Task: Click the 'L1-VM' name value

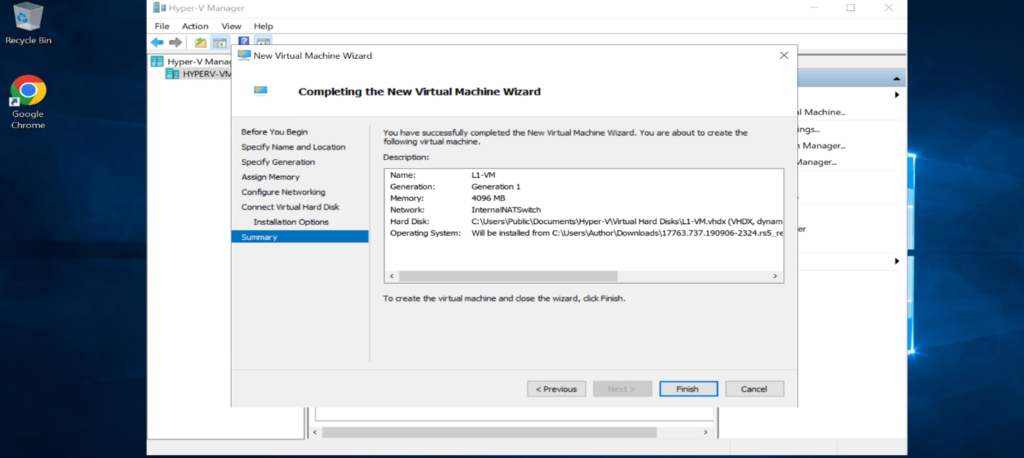Action: coord(483,175)
